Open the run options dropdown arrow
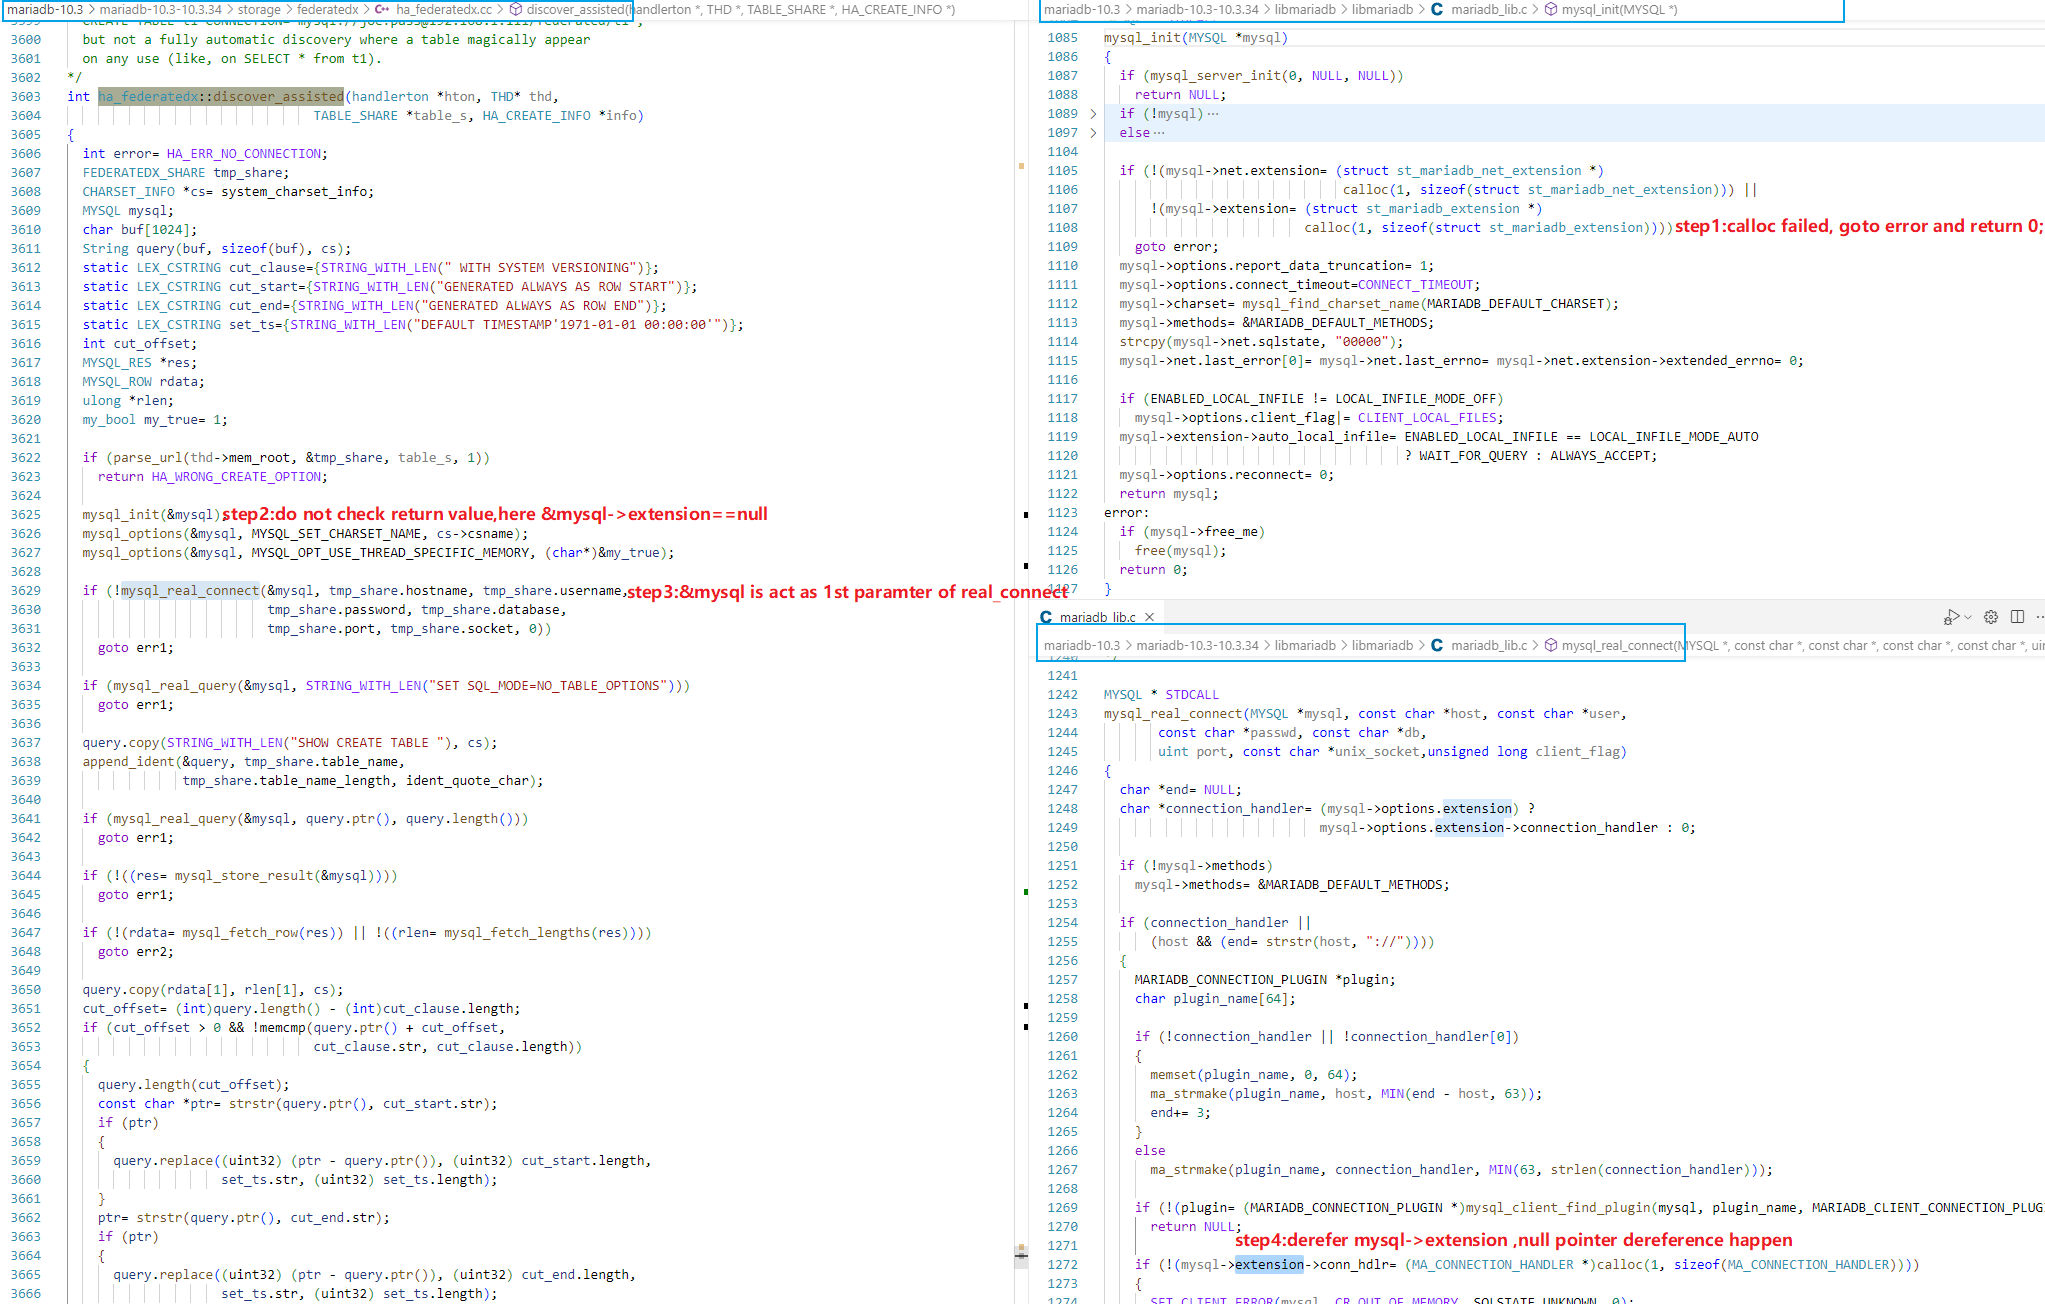This screenshot has height=1304, width=2045. (1968, 617)
